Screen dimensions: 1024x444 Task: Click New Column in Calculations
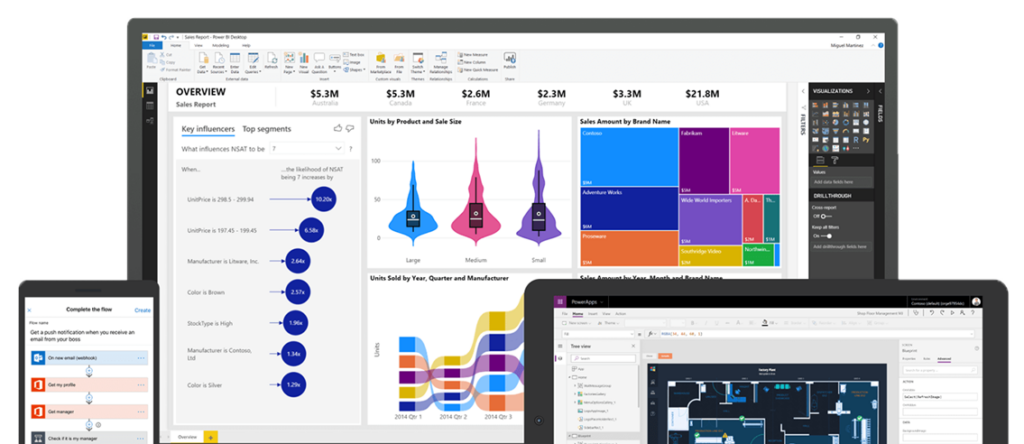tap(472, 62)
